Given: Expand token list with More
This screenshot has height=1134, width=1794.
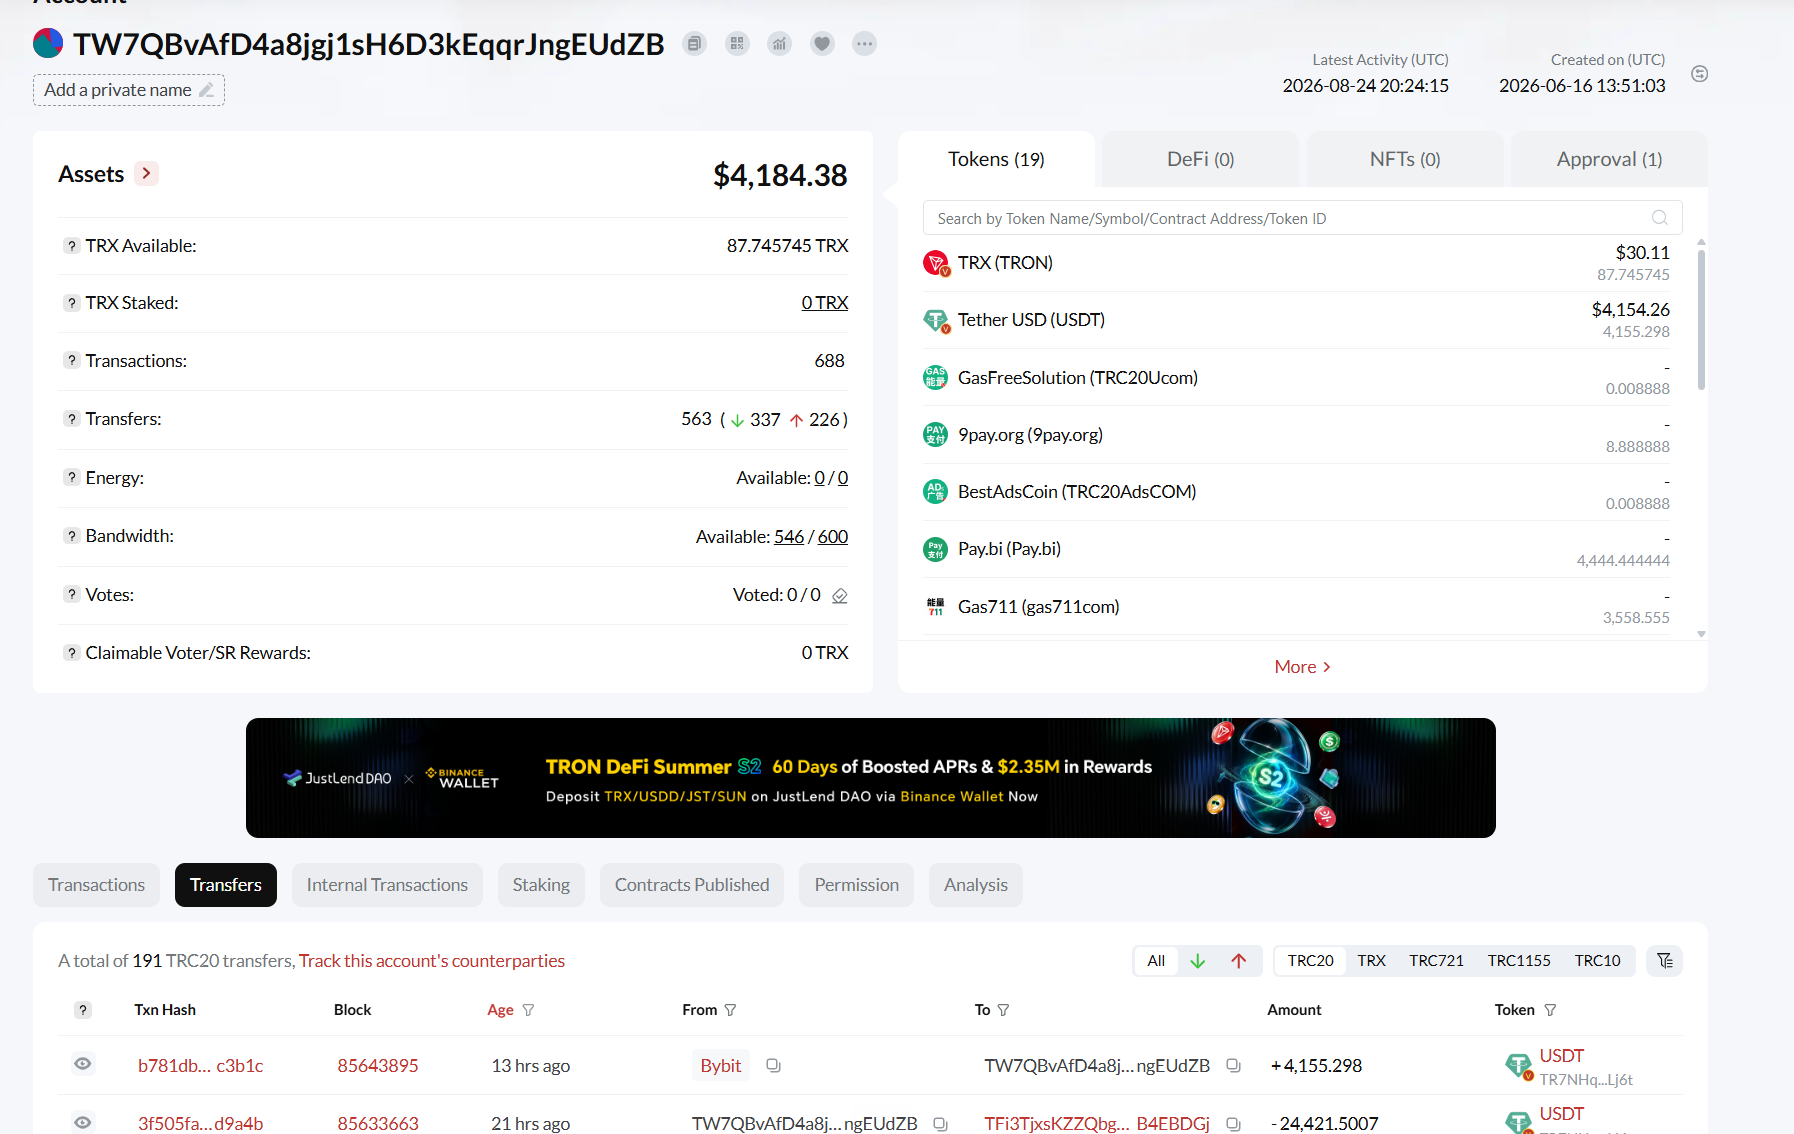Looking at the screenshot, I should (x=1302, y=667).
